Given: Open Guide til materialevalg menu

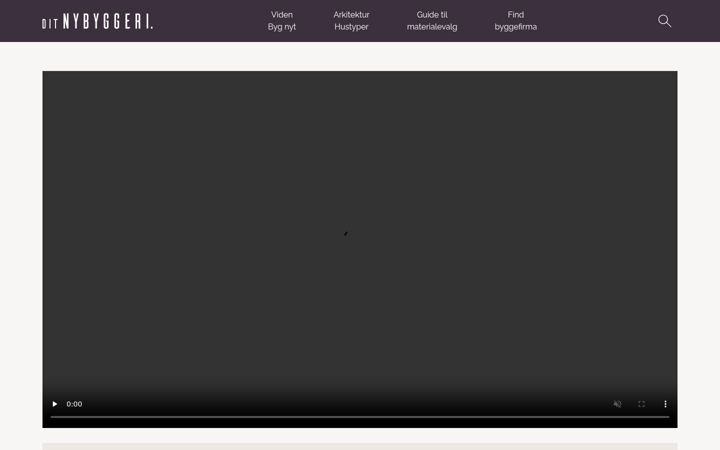Looking at the screenshot, I should [432, 21].
